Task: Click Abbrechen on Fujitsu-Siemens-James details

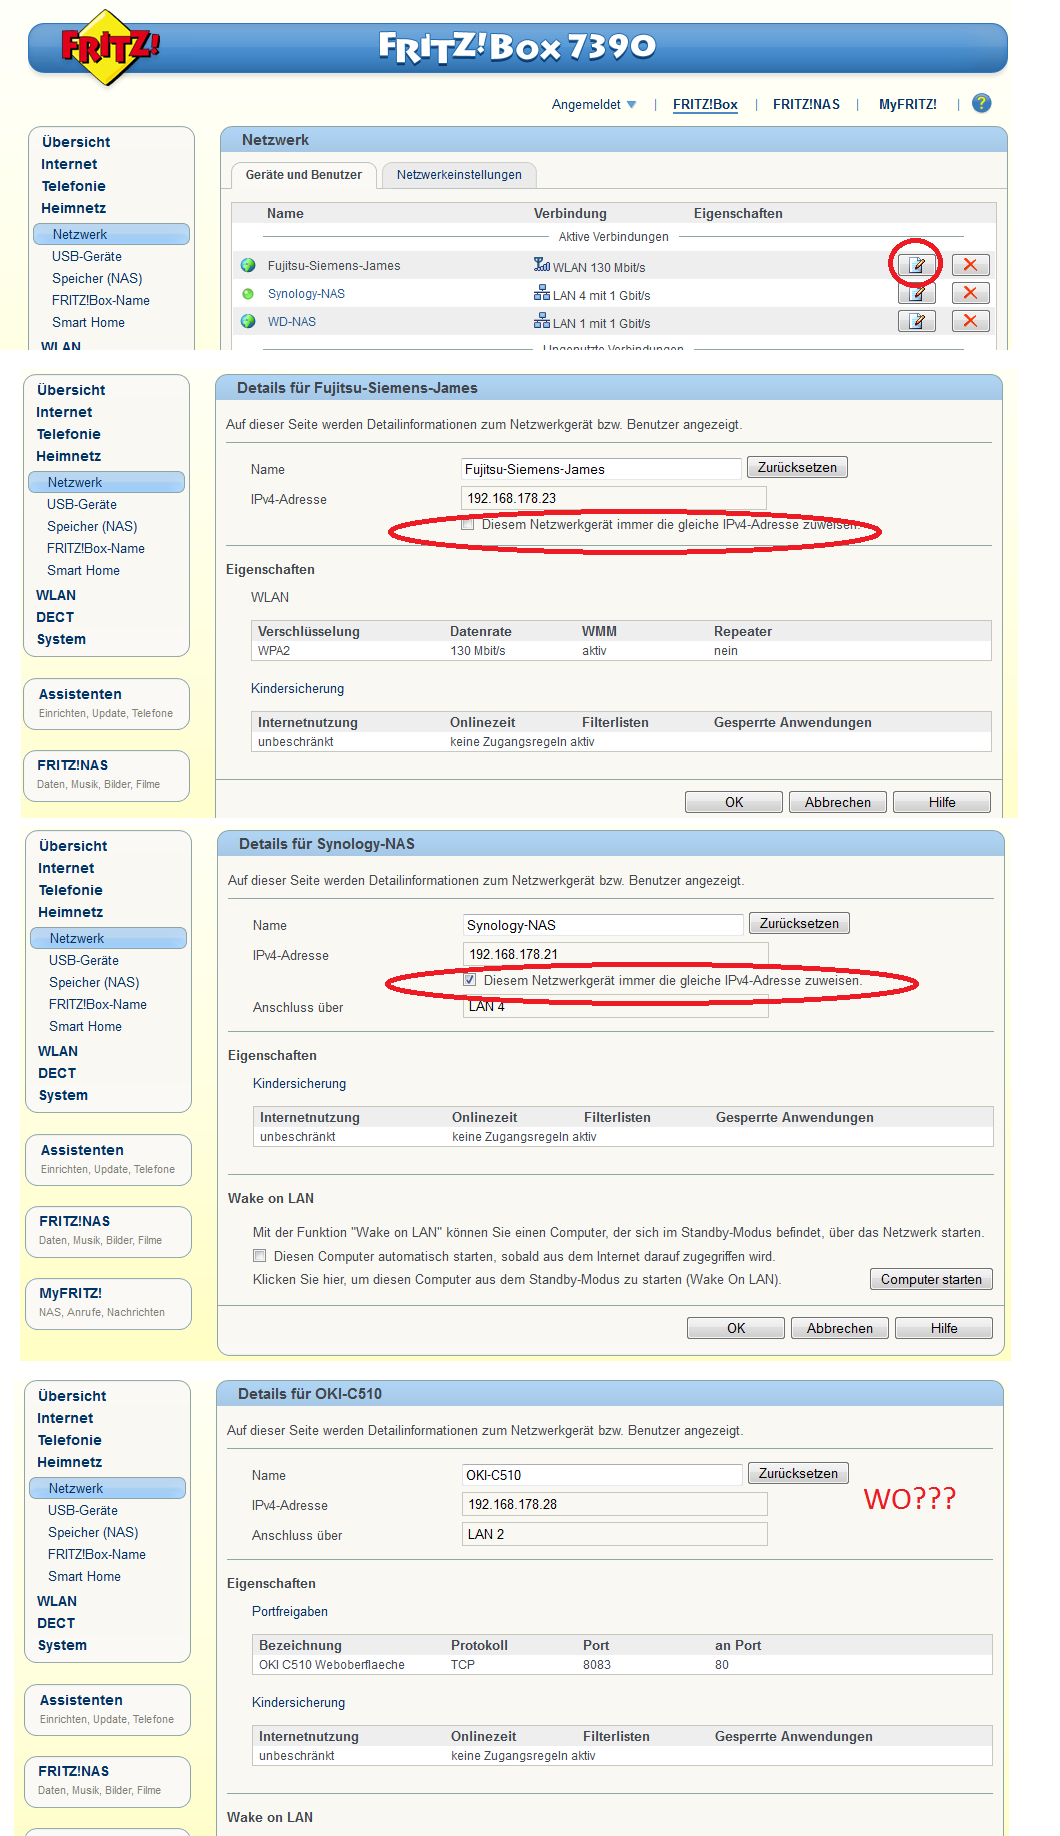Action: click(x=838, y=802)
